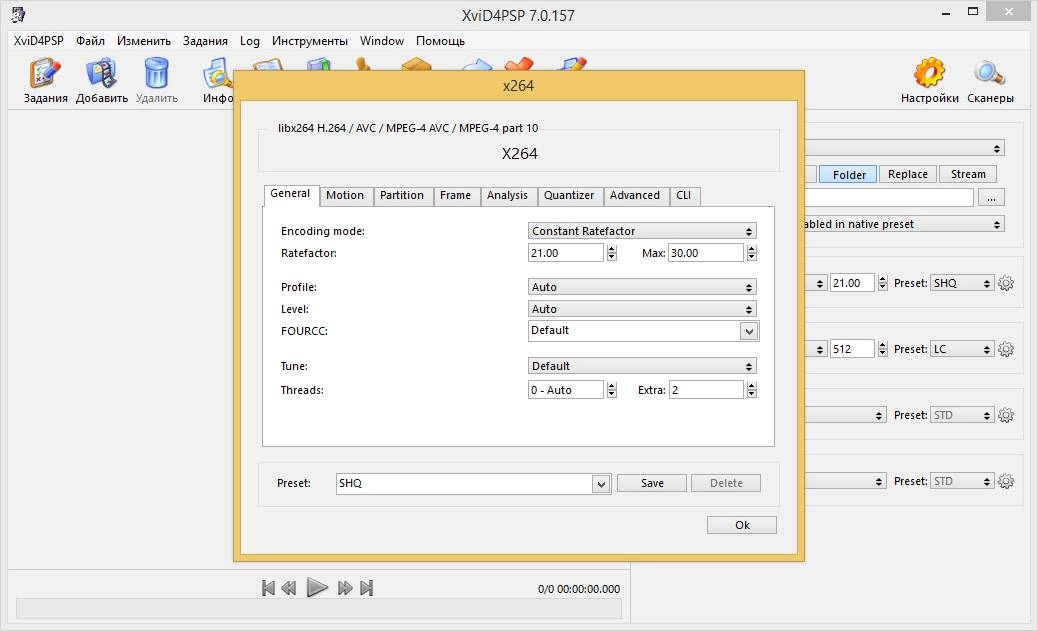1038x631 pixels.
Task: Open the Advanced tab
Action: point(635,195)
